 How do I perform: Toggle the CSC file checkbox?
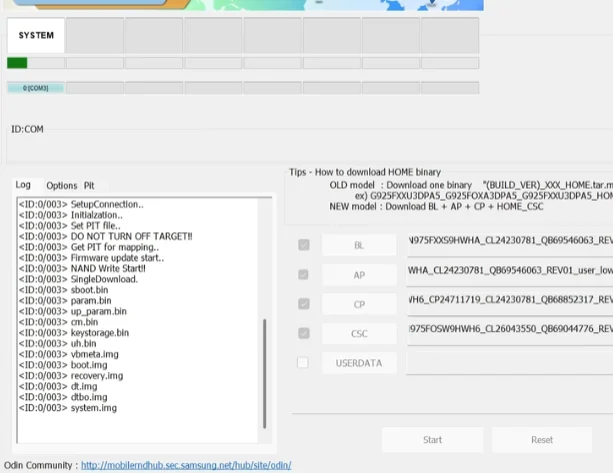tap(303, 333)
